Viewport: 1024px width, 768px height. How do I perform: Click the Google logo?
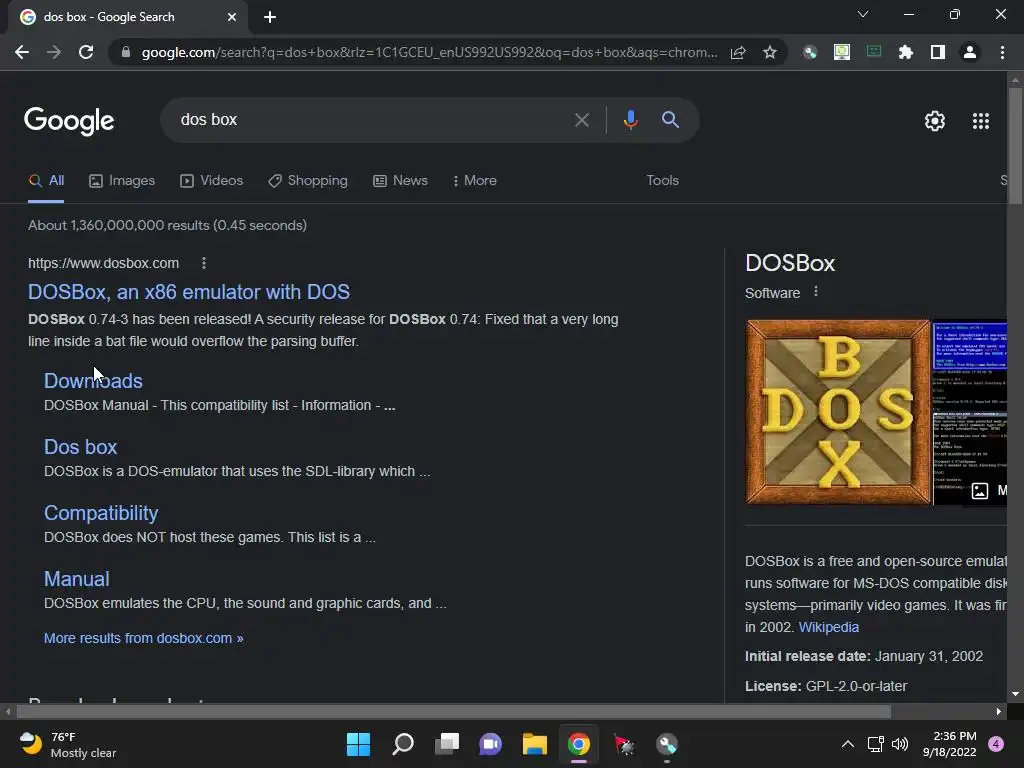(x=69, y=121)
